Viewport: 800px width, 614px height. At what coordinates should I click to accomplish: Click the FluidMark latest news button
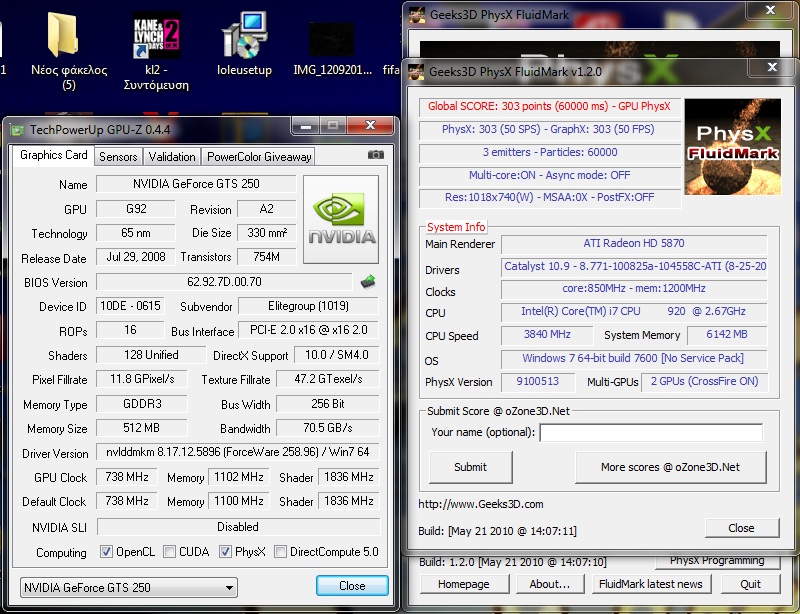(x=651, y=584)
